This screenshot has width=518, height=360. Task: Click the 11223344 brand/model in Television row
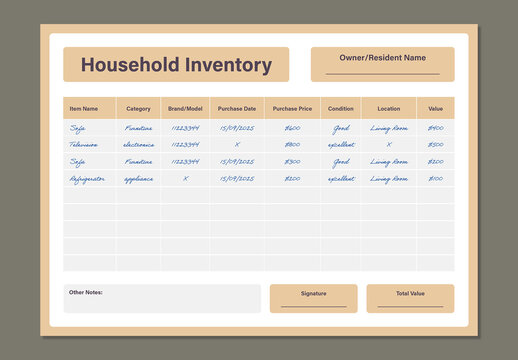pyautogui.click(x=185, y=145)
